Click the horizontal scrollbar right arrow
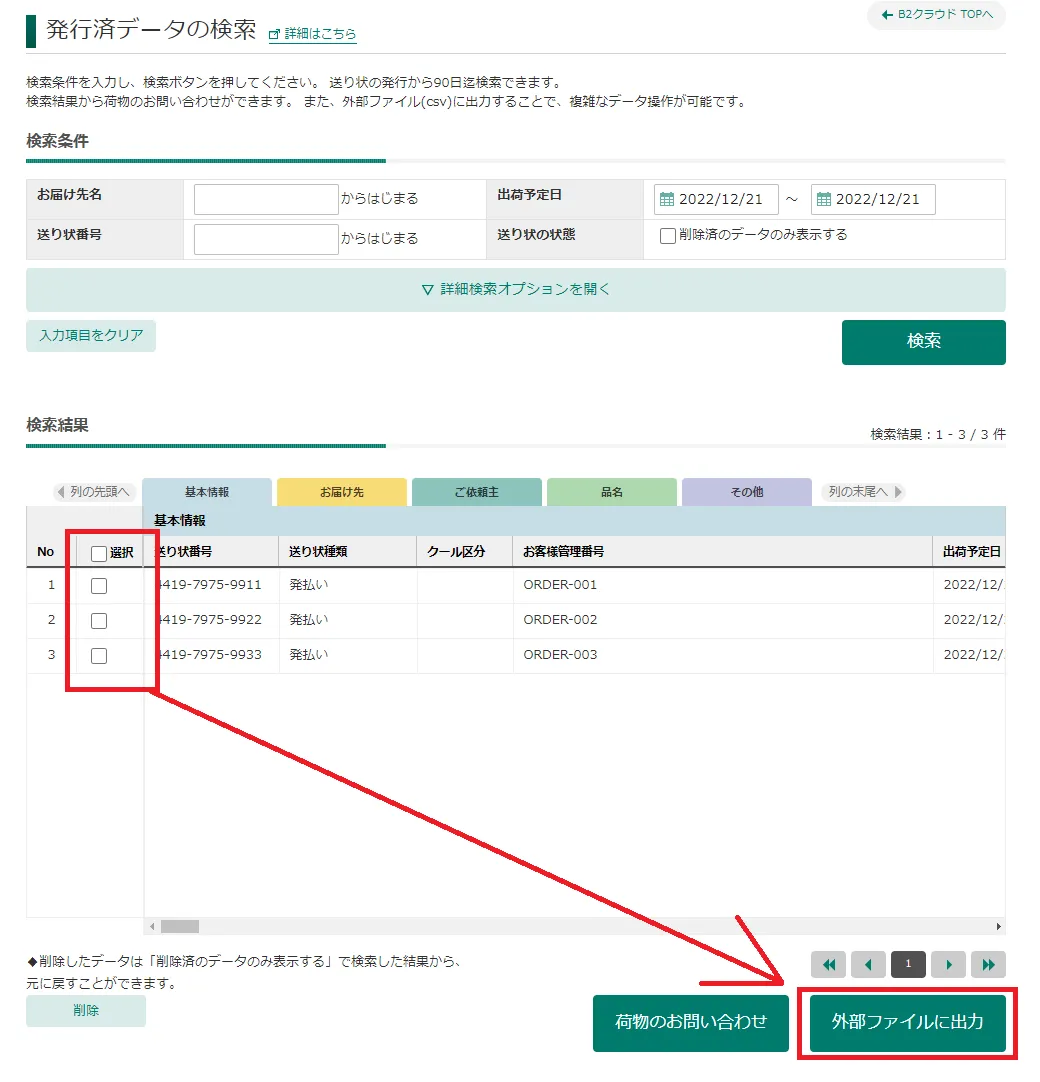This screenshot has width=1040, height=1082. click(x=998, y=926)
